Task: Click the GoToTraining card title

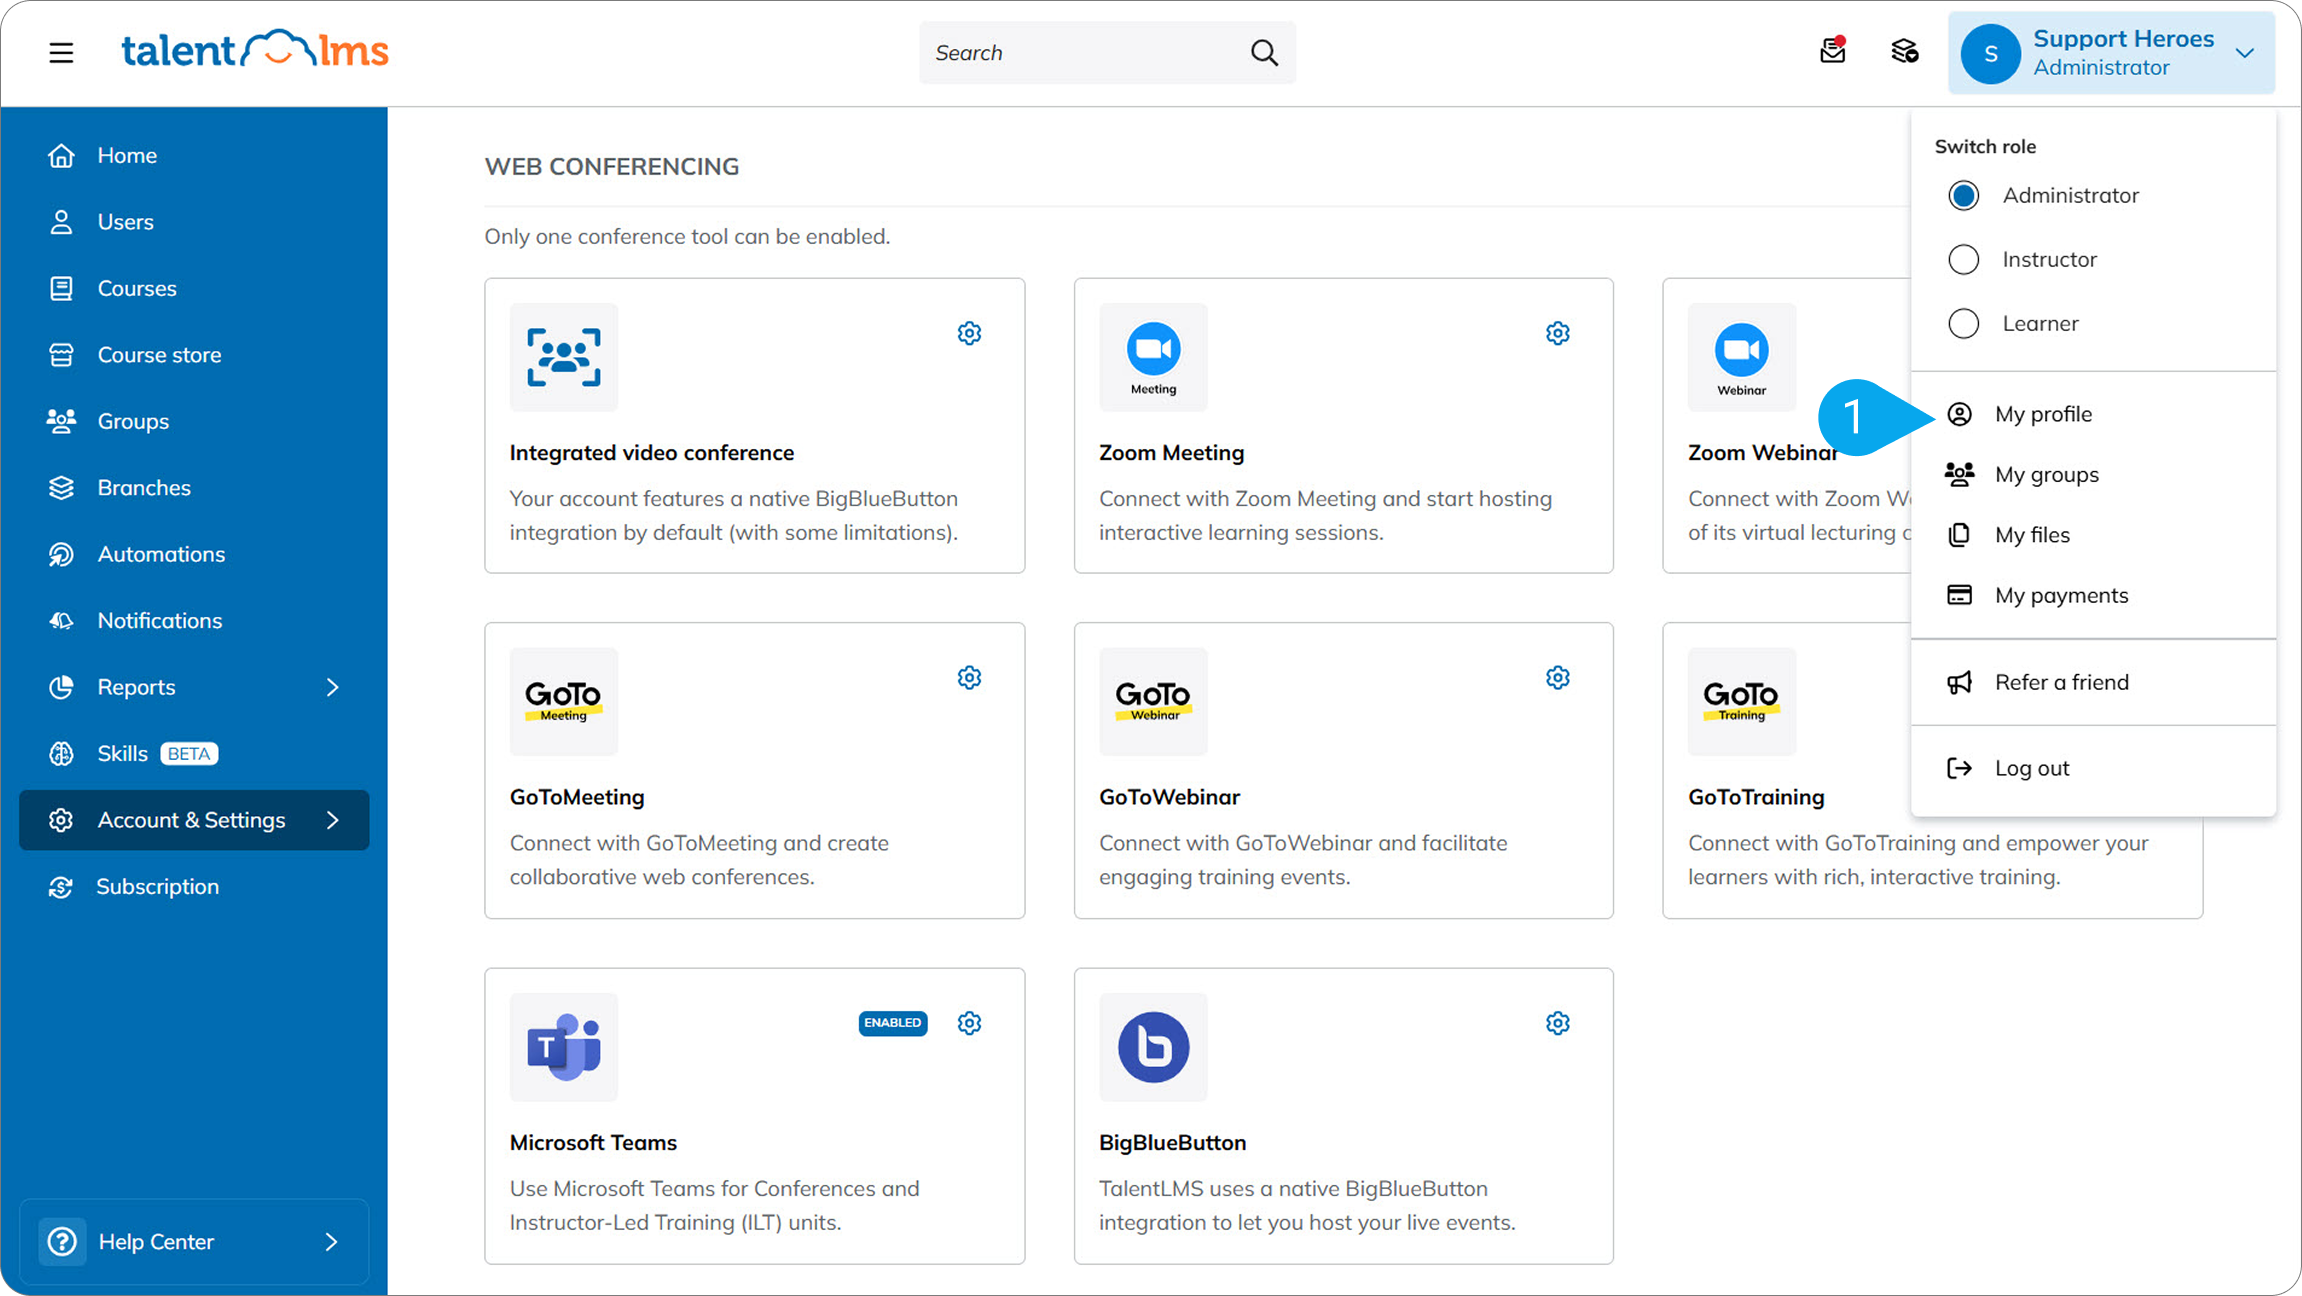Action: click(x=1756, y=797)
